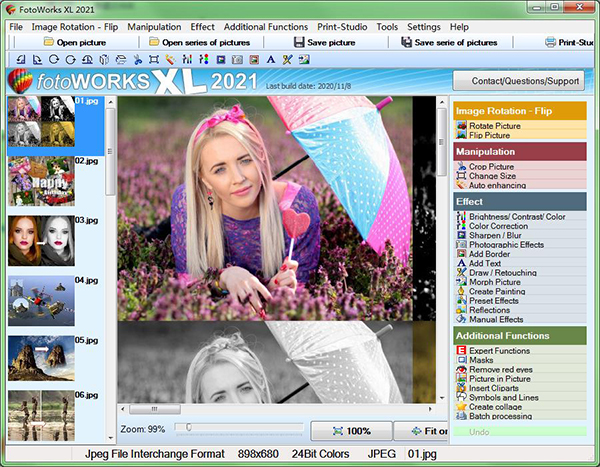Screen dimensions: 600x467
Task: Click the Contact/Questions/Support button
Action: [x=519, y=81]
